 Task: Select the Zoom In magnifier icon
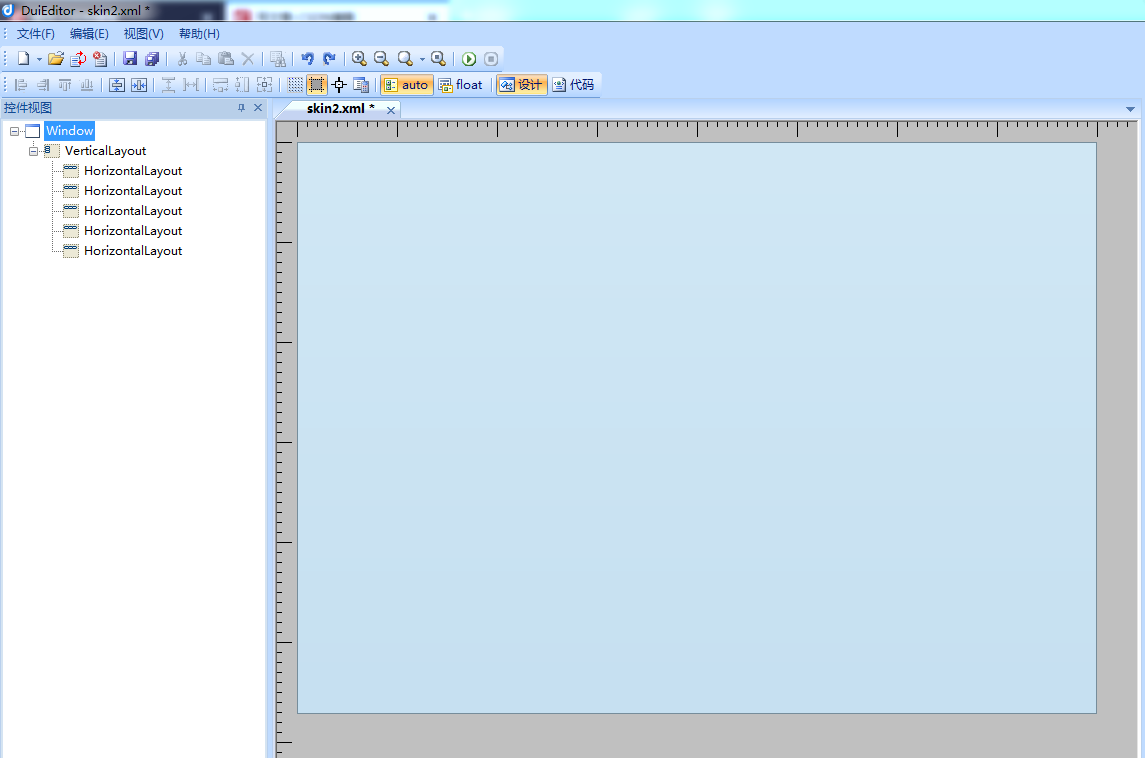358,58
